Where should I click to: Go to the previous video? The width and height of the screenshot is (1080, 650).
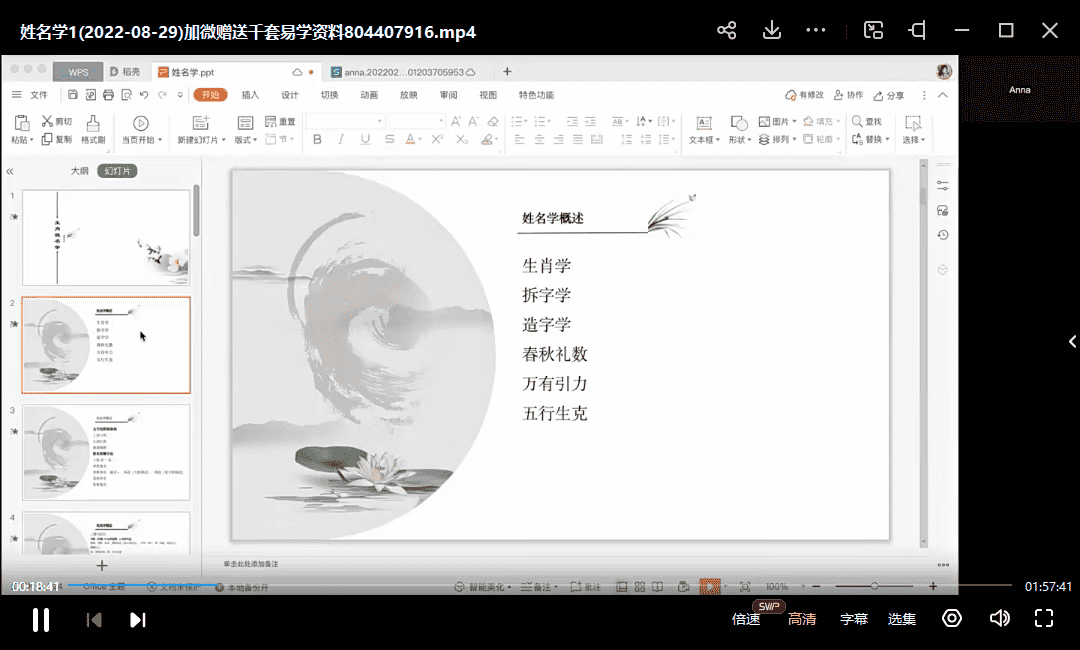tap(94, 620)
